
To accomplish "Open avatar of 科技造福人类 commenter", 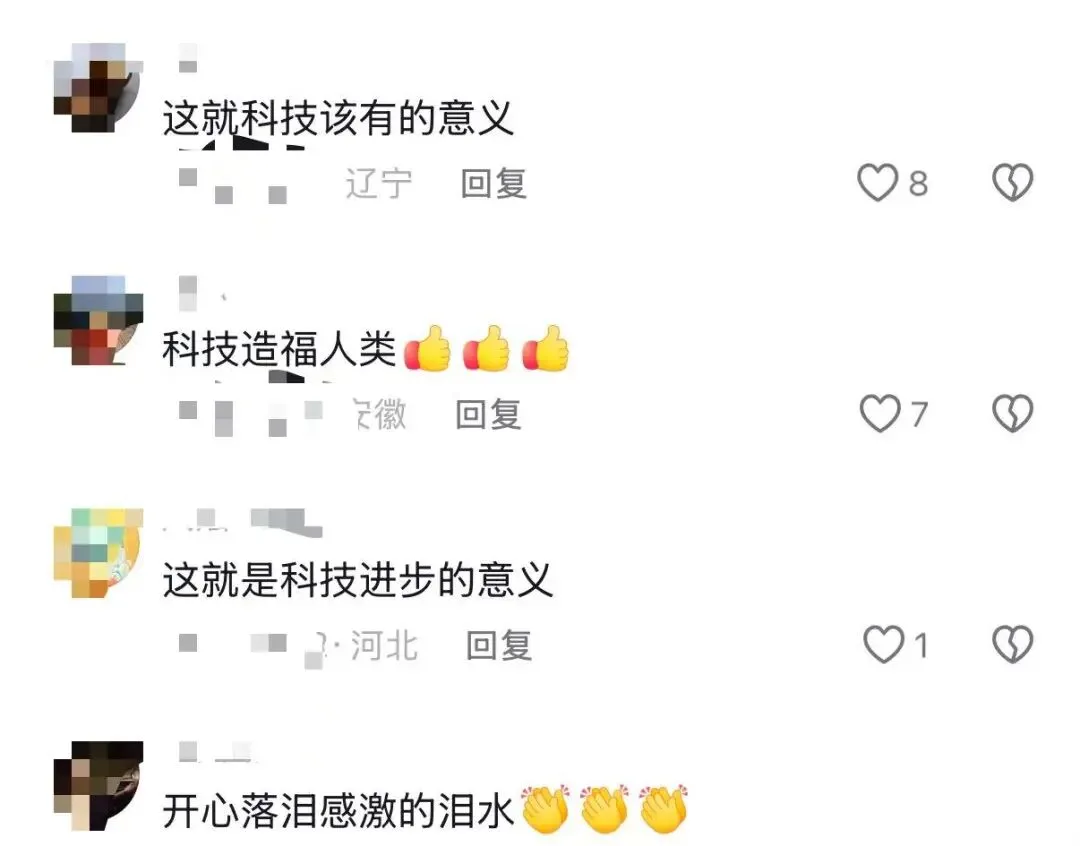I will tap(98, 320).
